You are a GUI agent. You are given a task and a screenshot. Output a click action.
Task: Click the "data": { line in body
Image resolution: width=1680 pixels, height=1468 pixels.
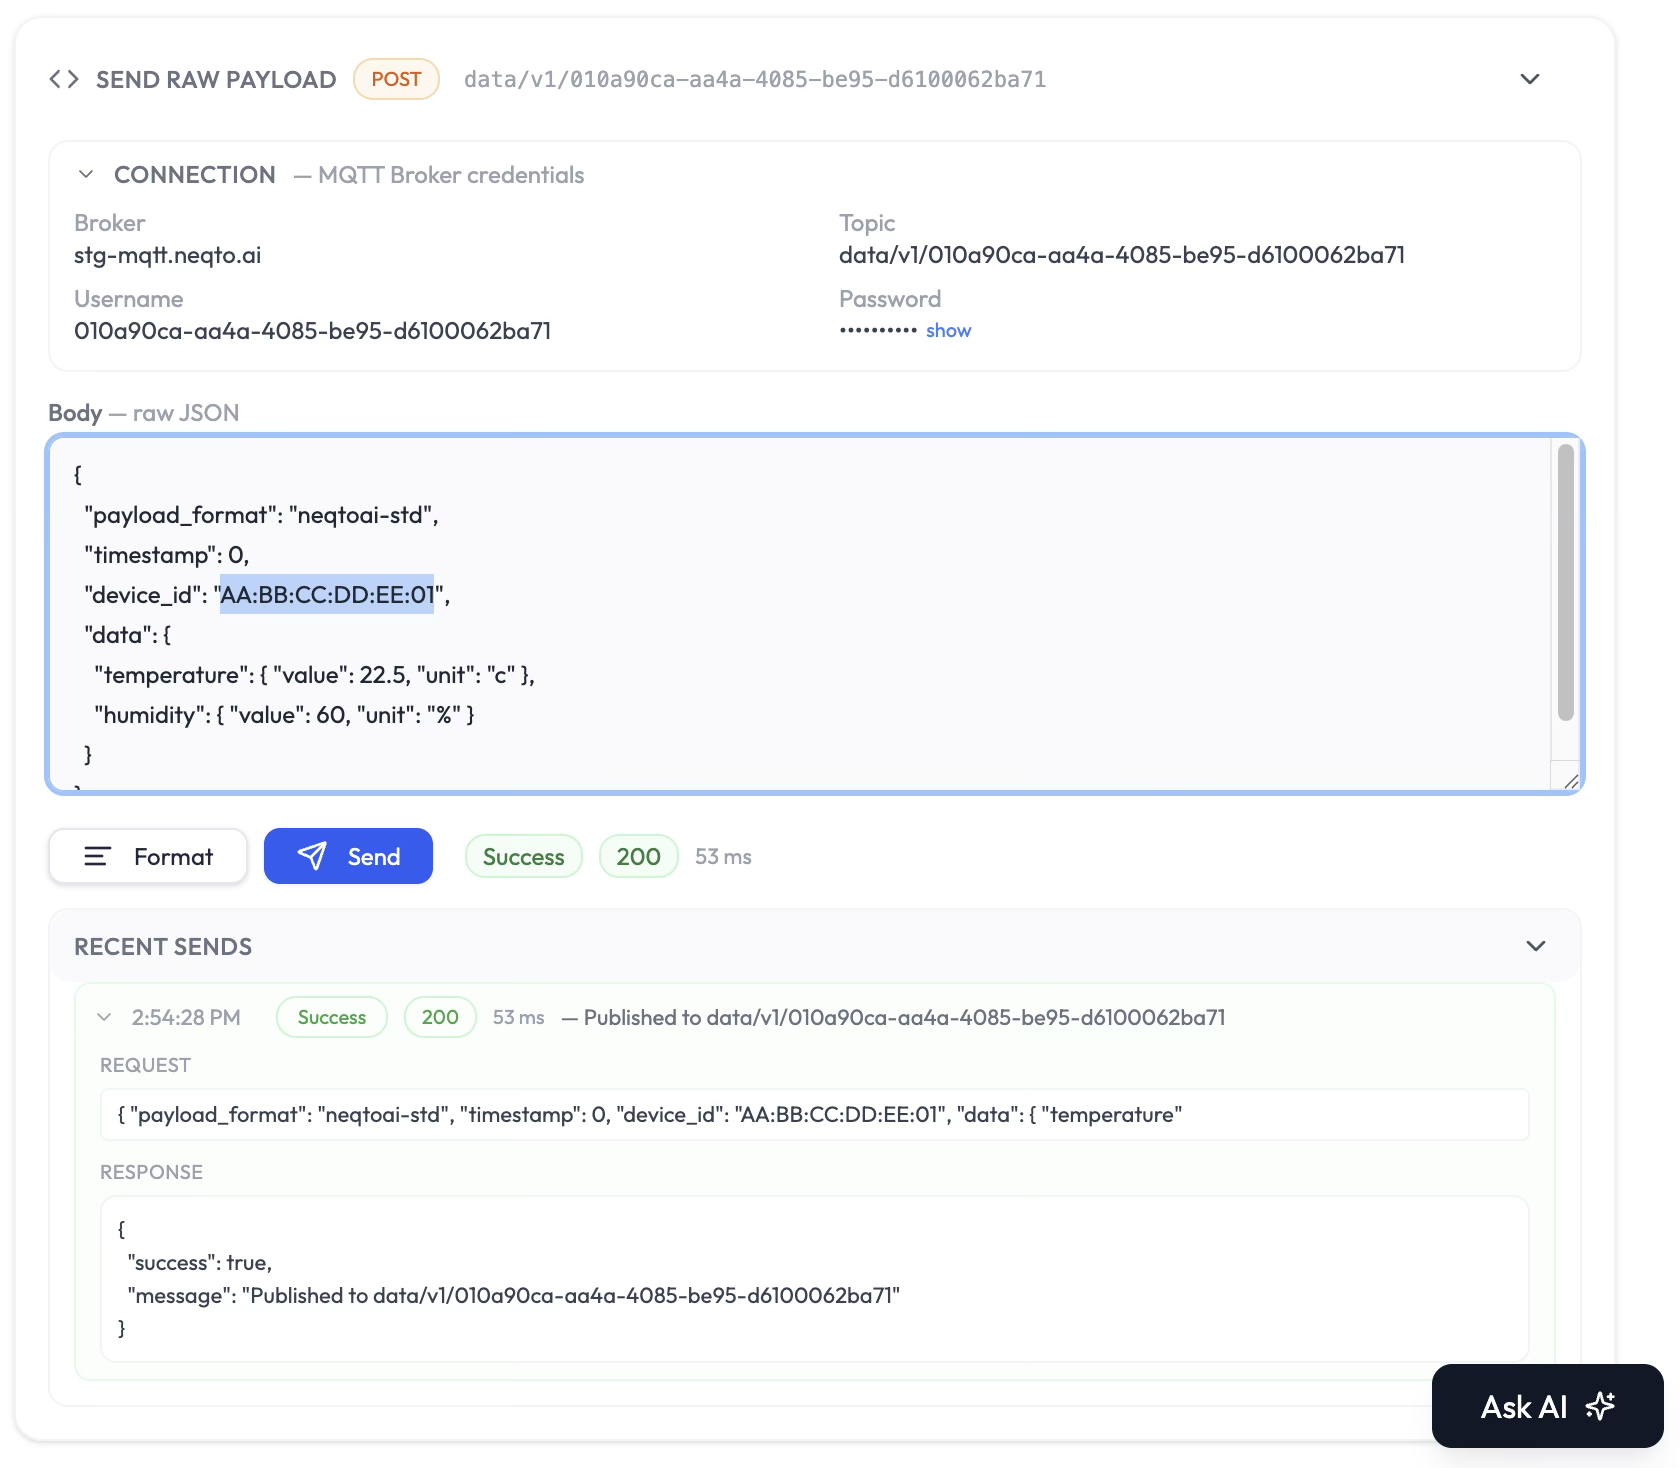[128, 635]
